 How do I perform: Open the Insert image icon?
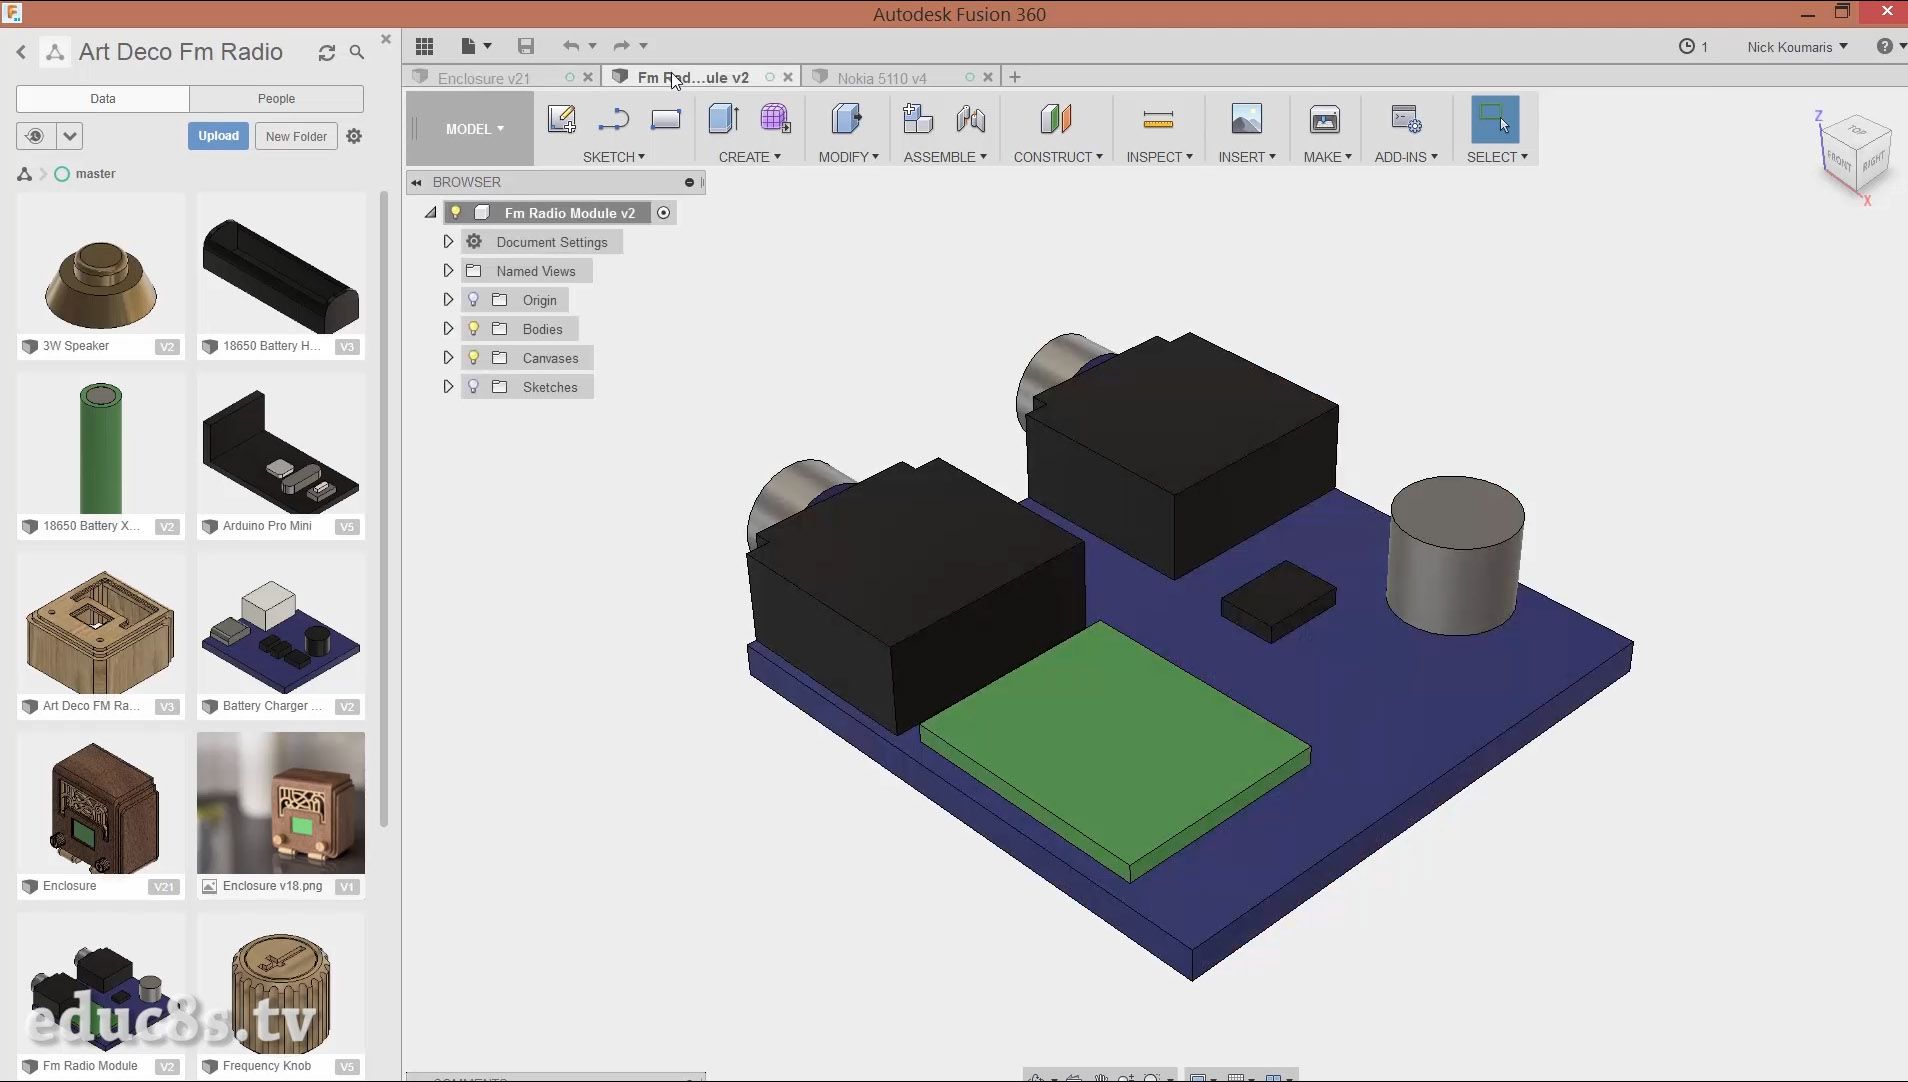click(1246, 121)
